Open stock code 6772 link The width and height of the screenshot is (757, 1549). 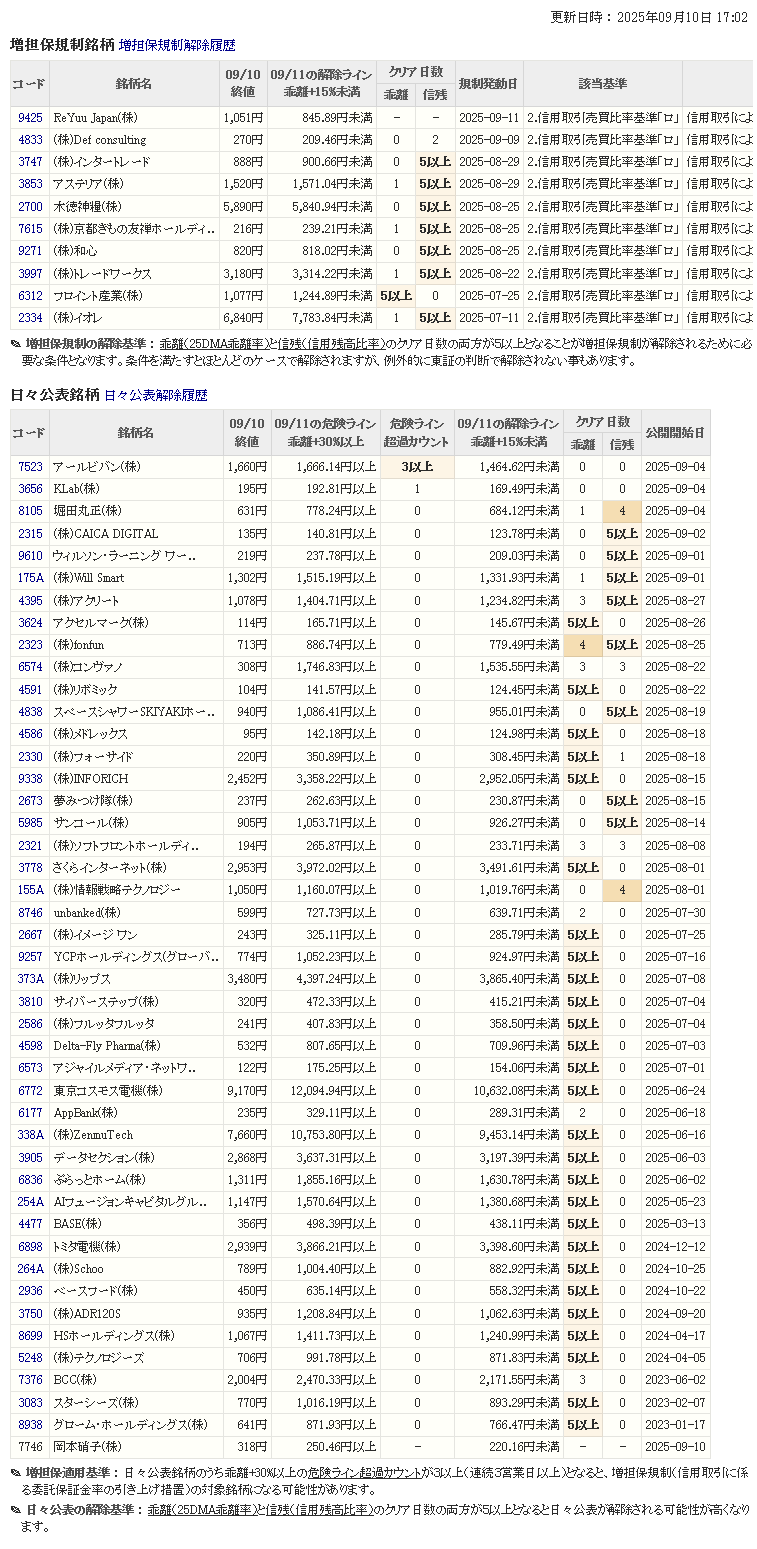click(30, 1091)
